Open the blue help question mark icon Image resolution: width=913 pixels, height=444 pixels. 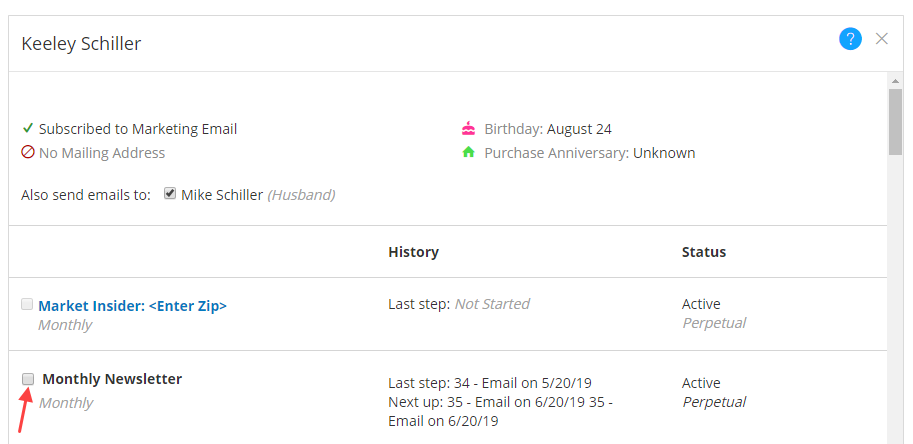[850, 39]
